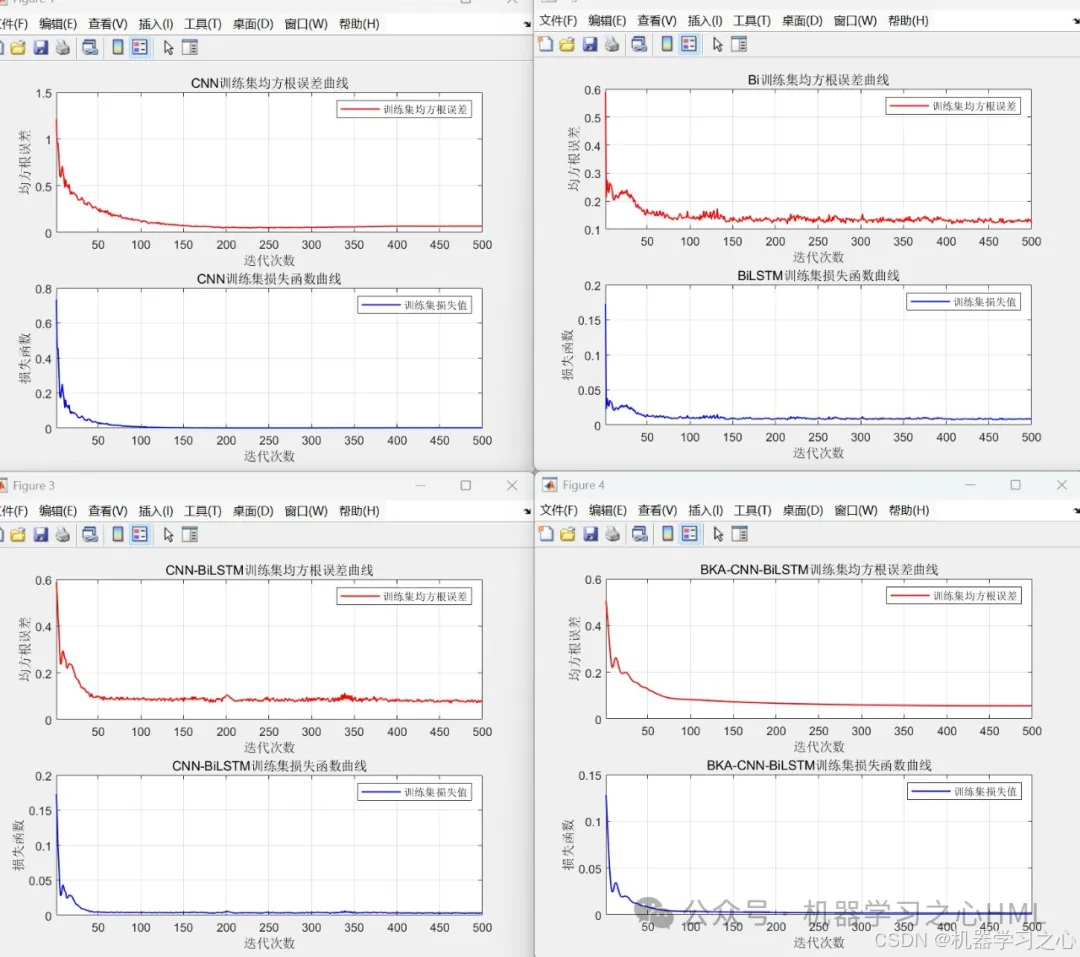The height and width of the screenshot is (957, 1080).
Task: Click the Open File folder icon in Figure 4
Action: 567,535
